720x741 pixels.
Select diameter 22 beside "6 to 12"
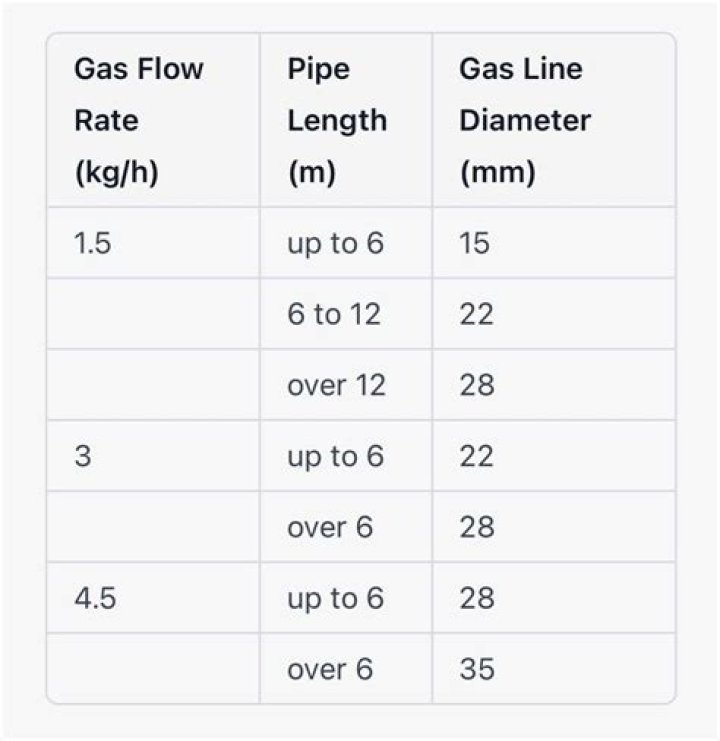click(x=477, y=314)
